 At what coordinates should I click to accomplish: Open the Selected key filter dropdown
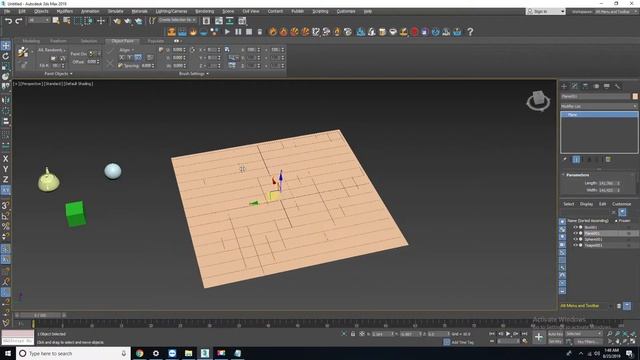[x=584, y=334]
